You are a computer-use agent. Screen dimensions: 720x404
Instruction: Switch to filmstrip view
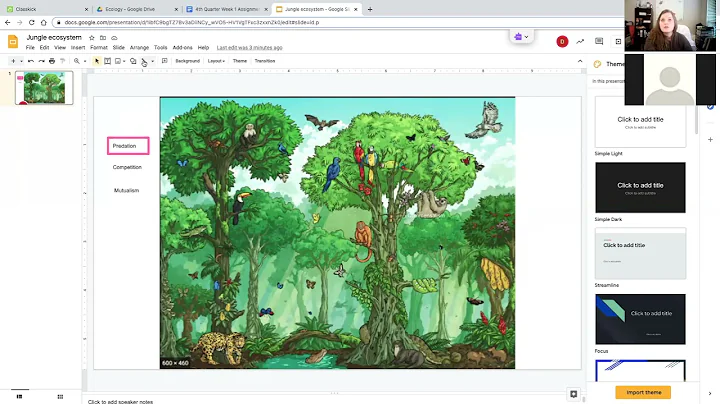(19, 397)
